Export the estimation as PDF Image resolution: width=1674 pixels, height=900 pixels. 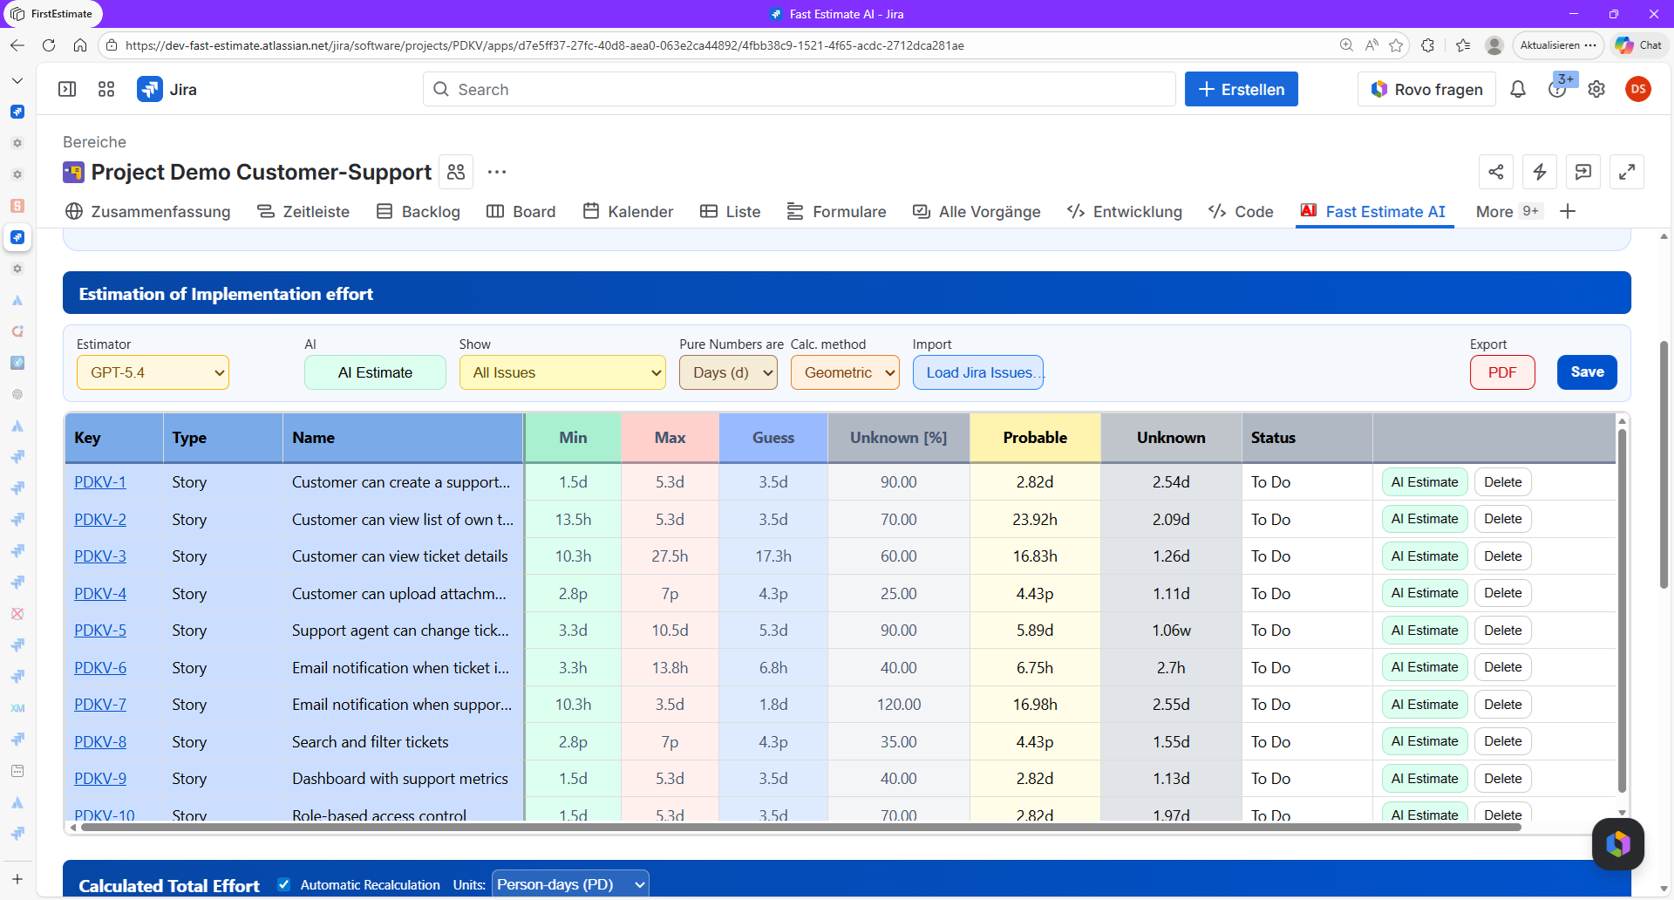[x=1502, y=372]
